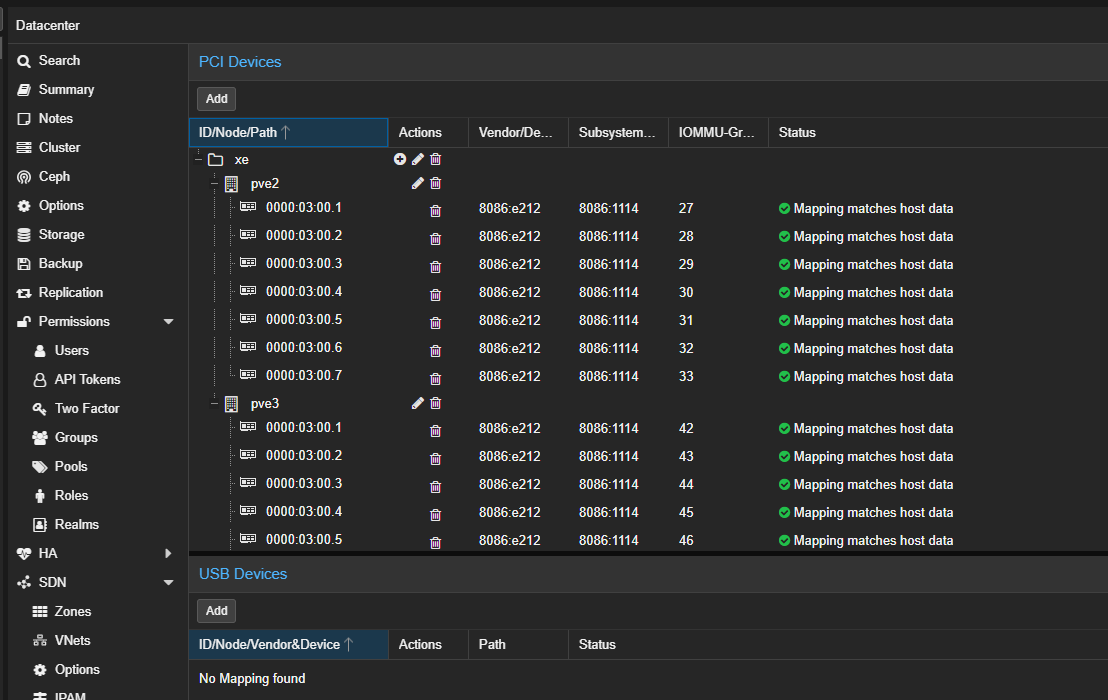Collapse the Permissions section arrow

point(168,322)
